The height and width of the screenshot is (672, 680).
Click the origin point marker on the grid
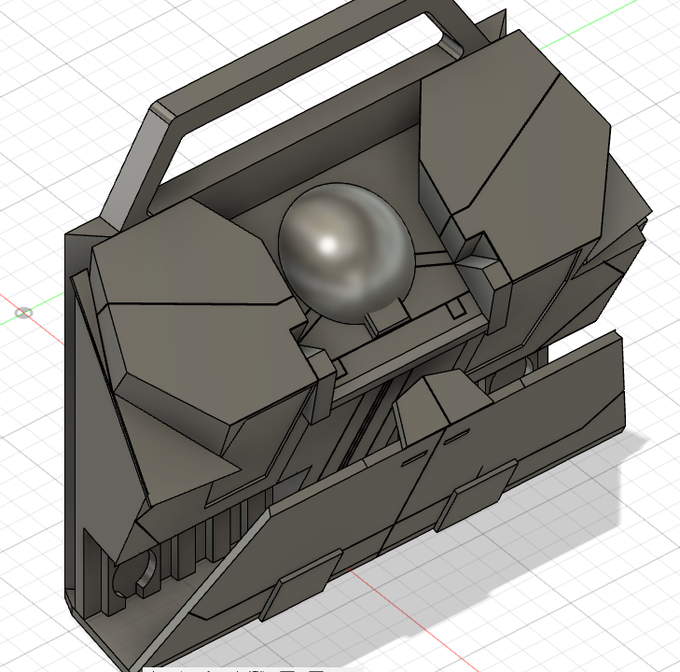(23, 313)
